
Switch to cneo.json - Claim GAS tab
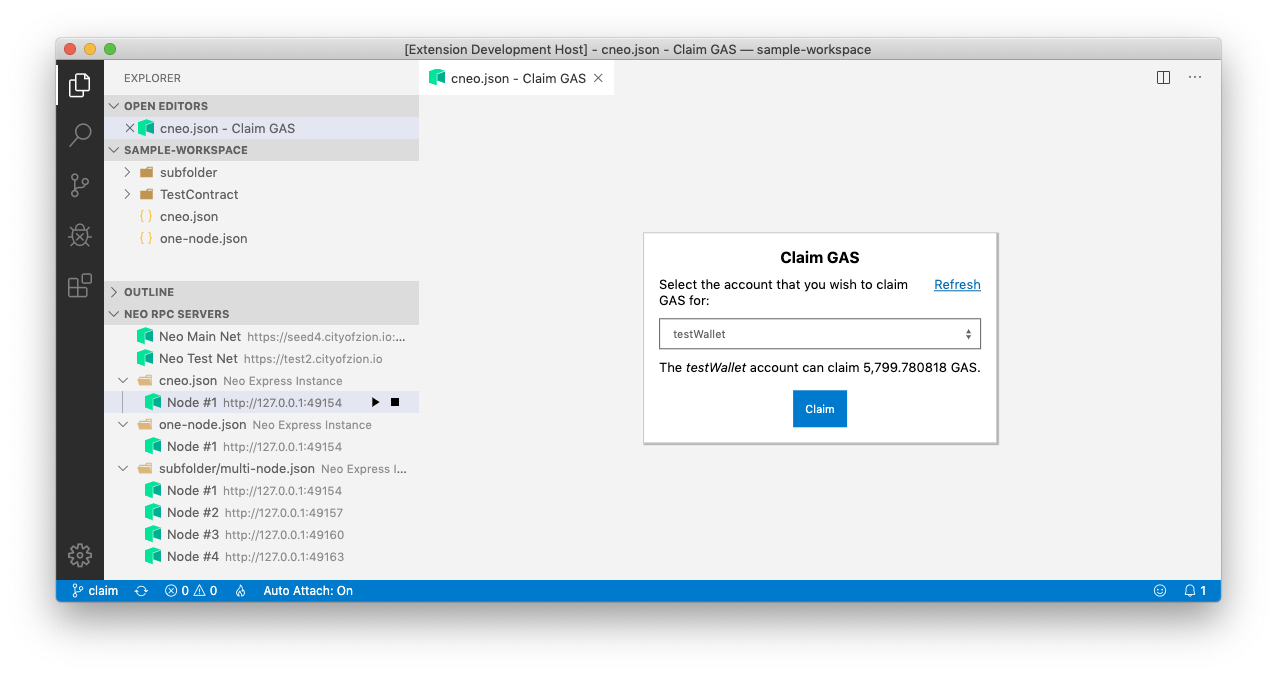(x=516, y=78)
